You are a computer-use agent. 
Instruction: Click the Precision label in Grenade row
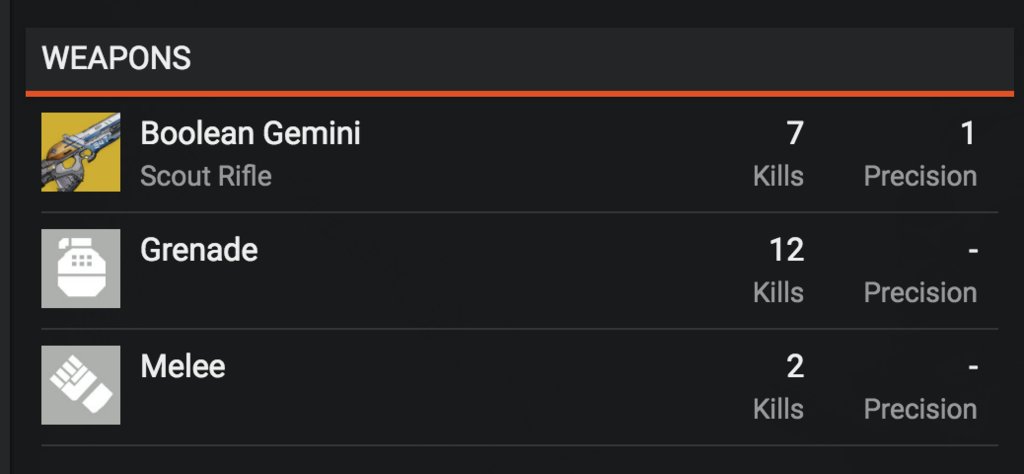[920, 292]
